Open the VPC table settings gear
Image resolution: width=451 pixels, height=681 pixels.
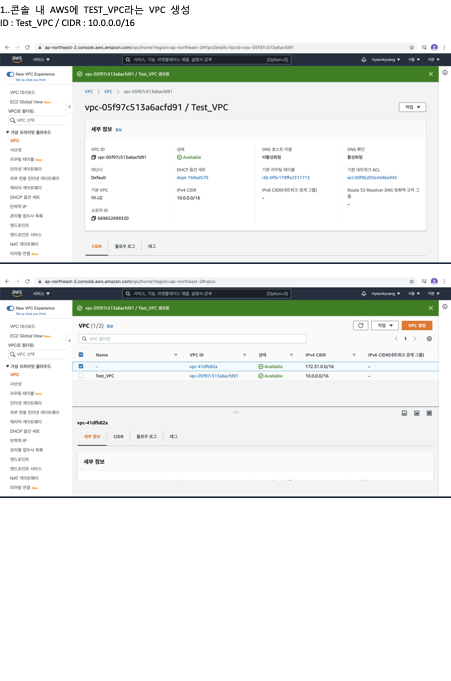pyautogui.click(x=429, y=338)
